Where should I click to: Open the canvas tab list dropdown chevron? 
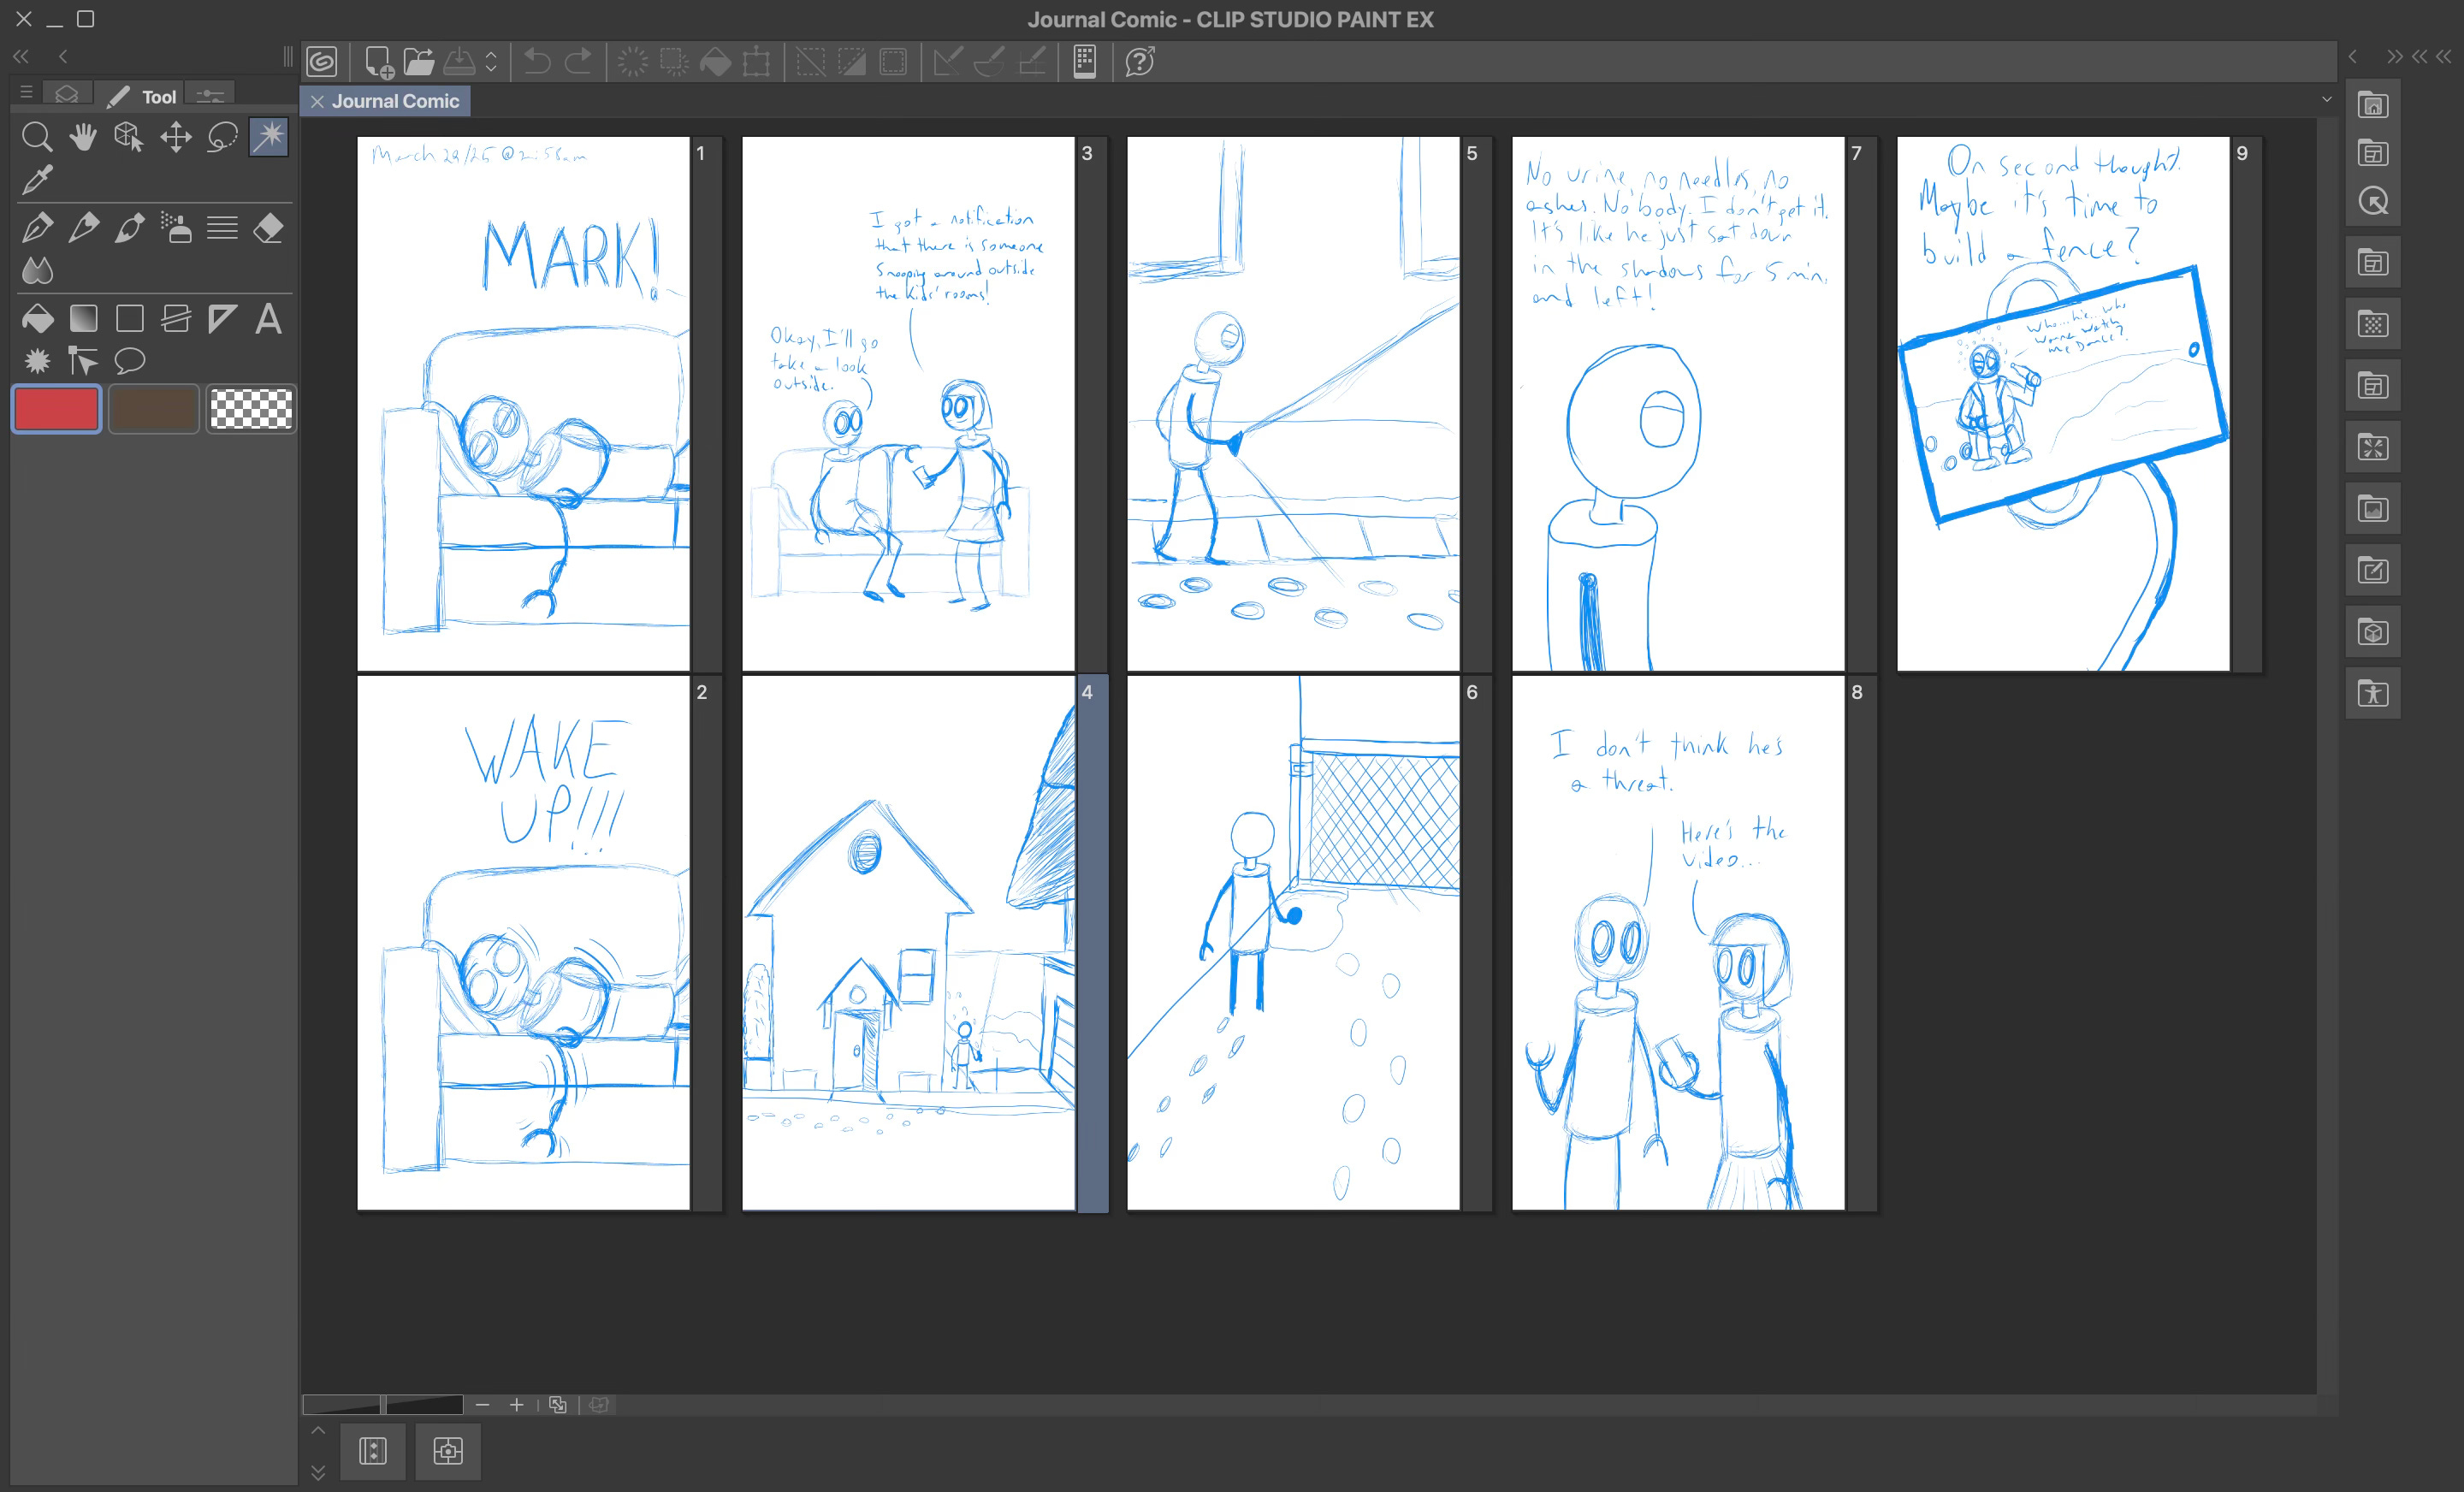coord(2326,100)
